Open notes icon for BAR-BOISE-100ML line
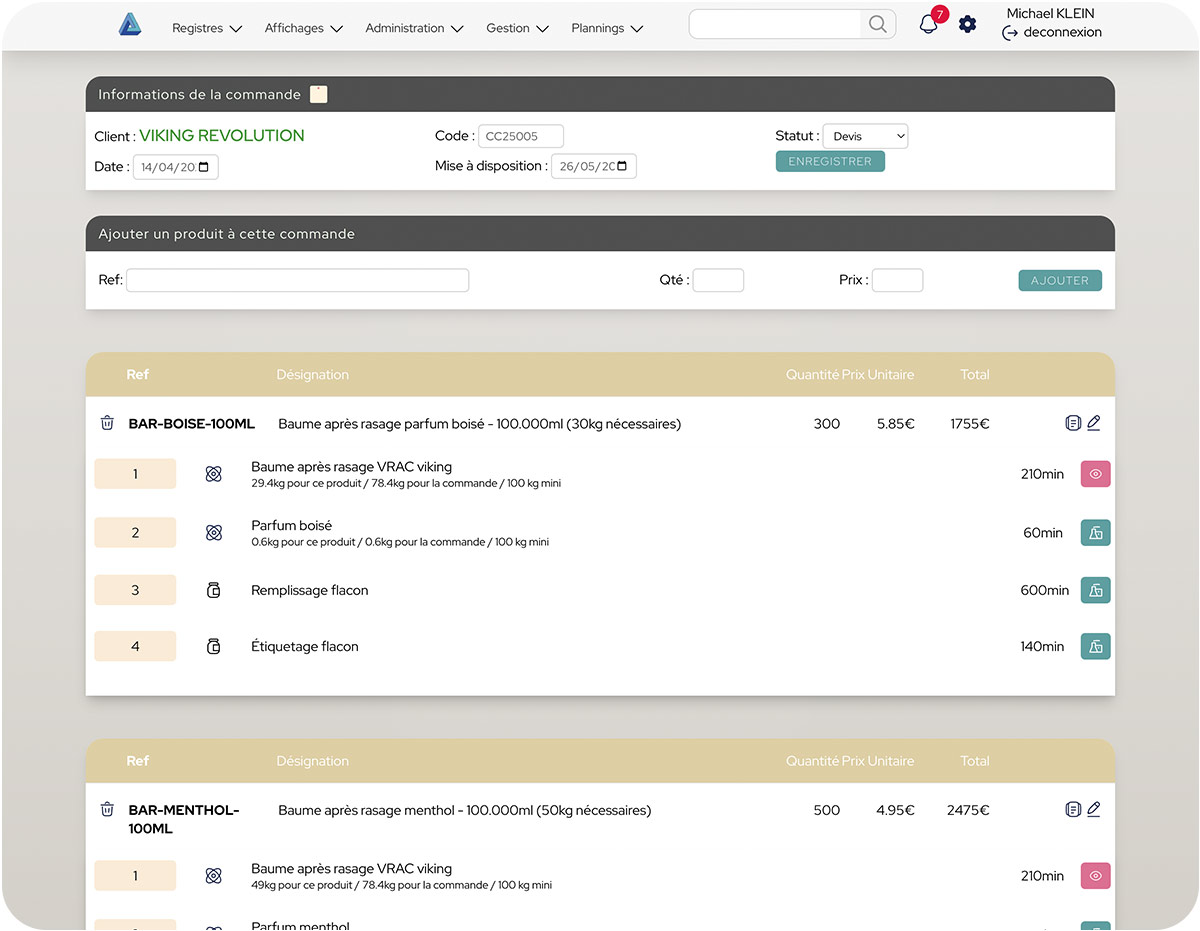1200x931 pixels. tap(1073, 422)
